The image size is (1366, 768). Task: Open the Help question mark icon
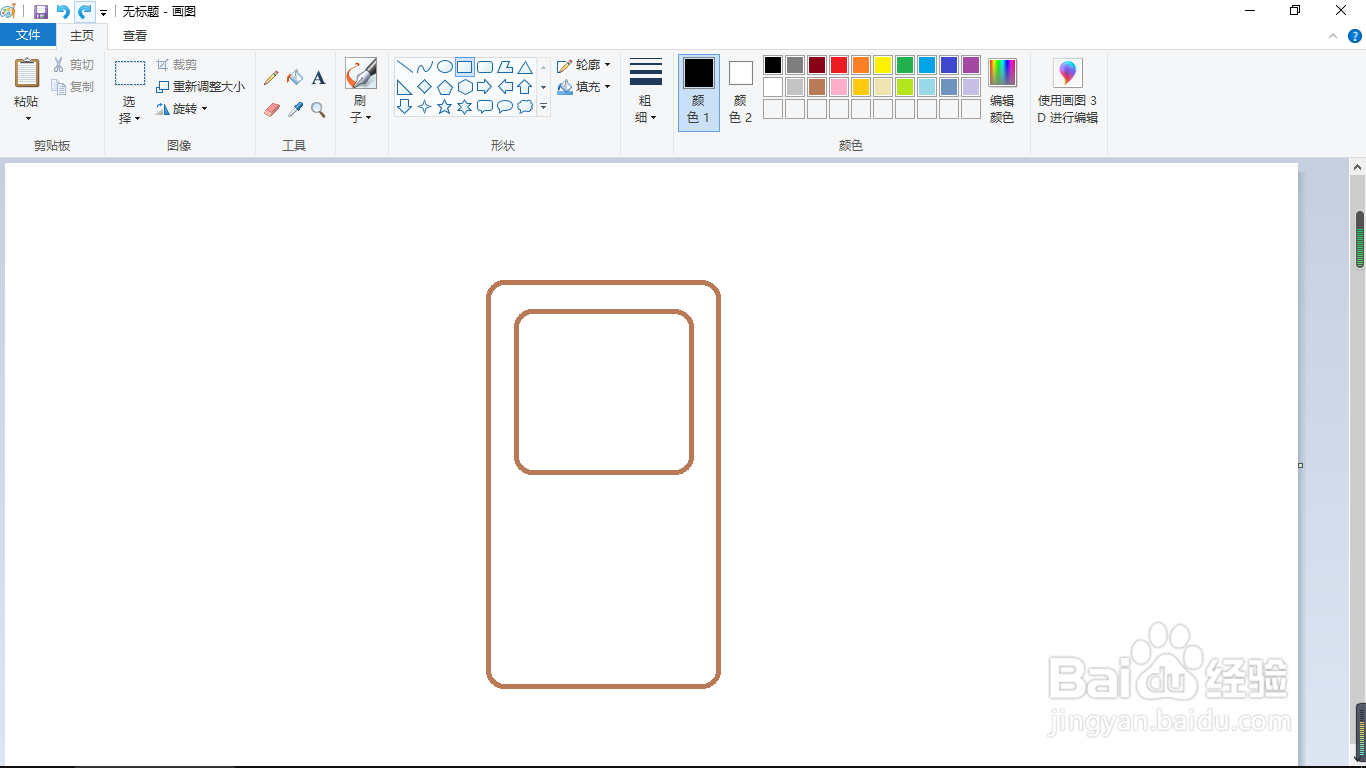[1355, 36]
